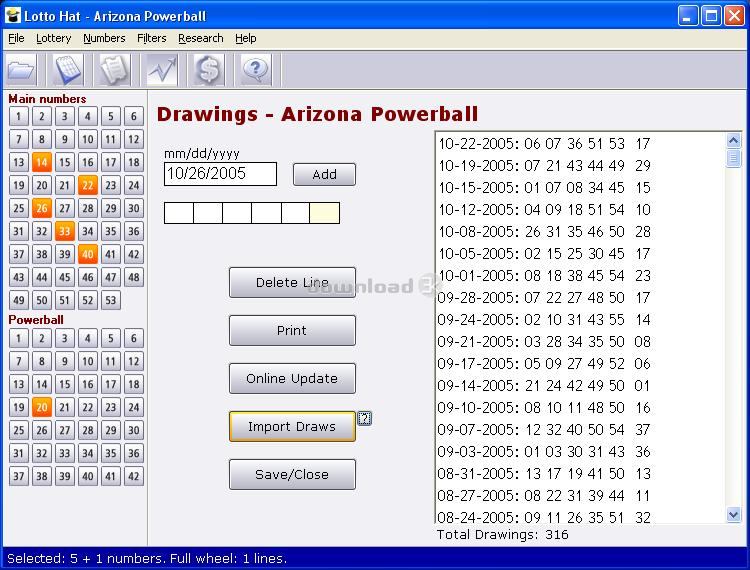The width and height of the screenshot is (750, 570).
Task: Select main number 43
Action: (x=19, y=277)
